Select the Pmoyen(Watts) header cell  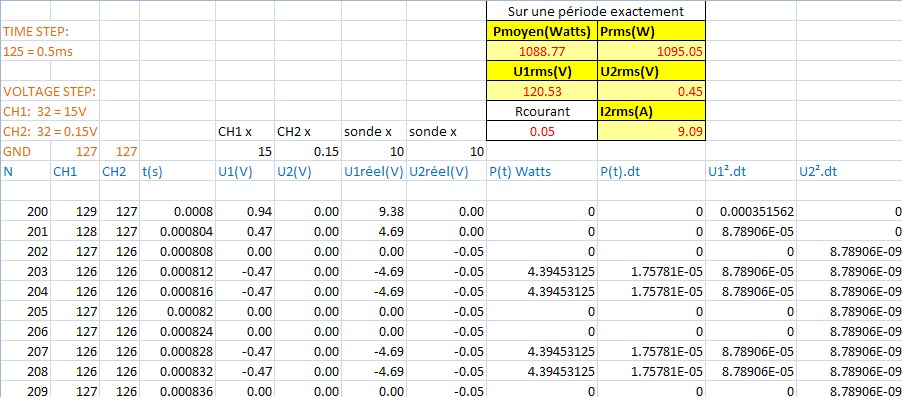point(542,32)
